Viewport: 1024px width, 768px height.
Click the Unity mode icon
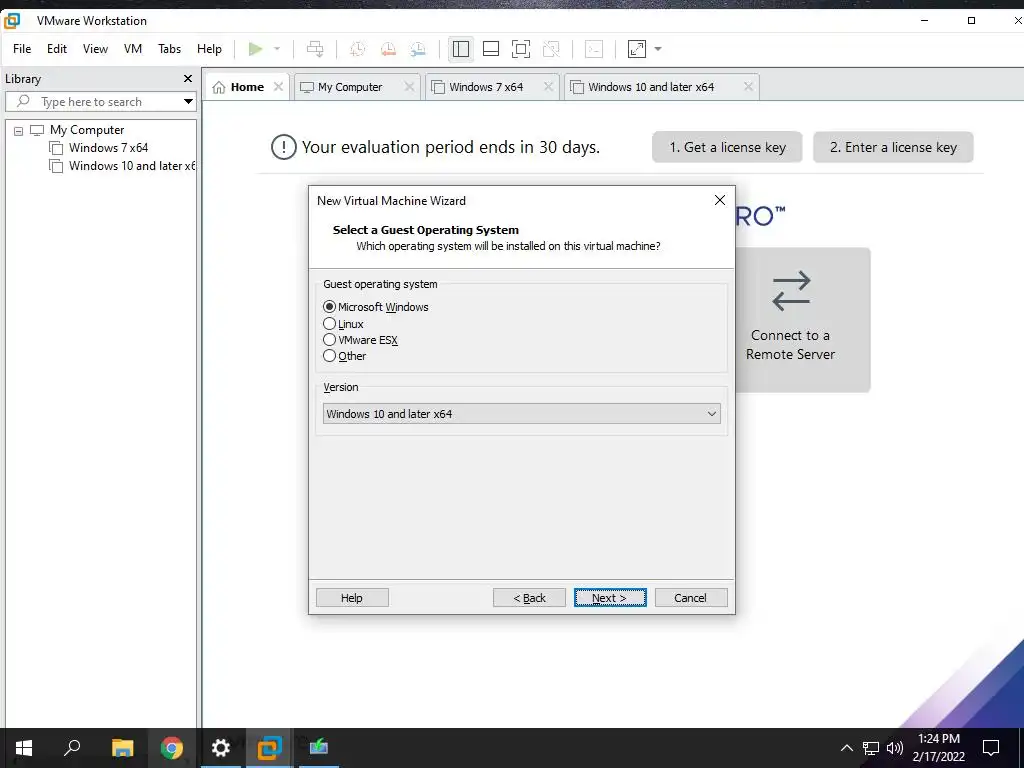point(551,49)
